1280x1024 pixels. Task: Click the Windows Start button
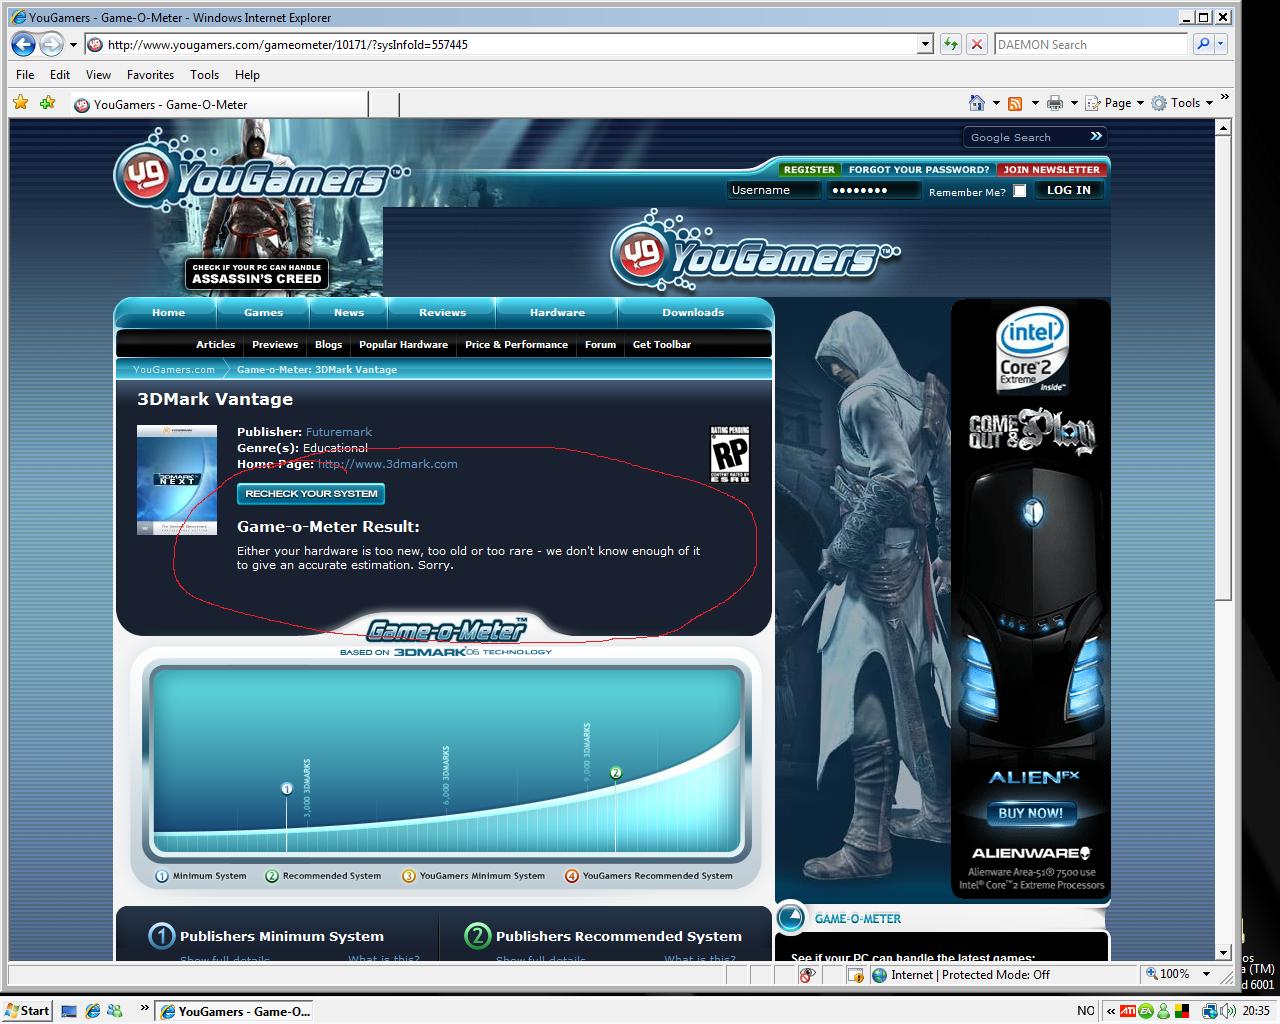point(27,1011)
